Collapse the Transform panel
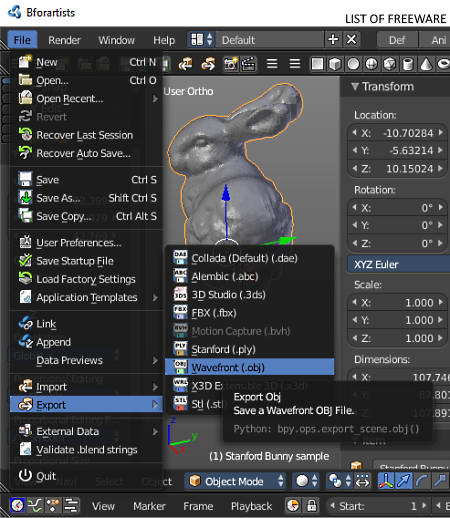 pos(355,87)
